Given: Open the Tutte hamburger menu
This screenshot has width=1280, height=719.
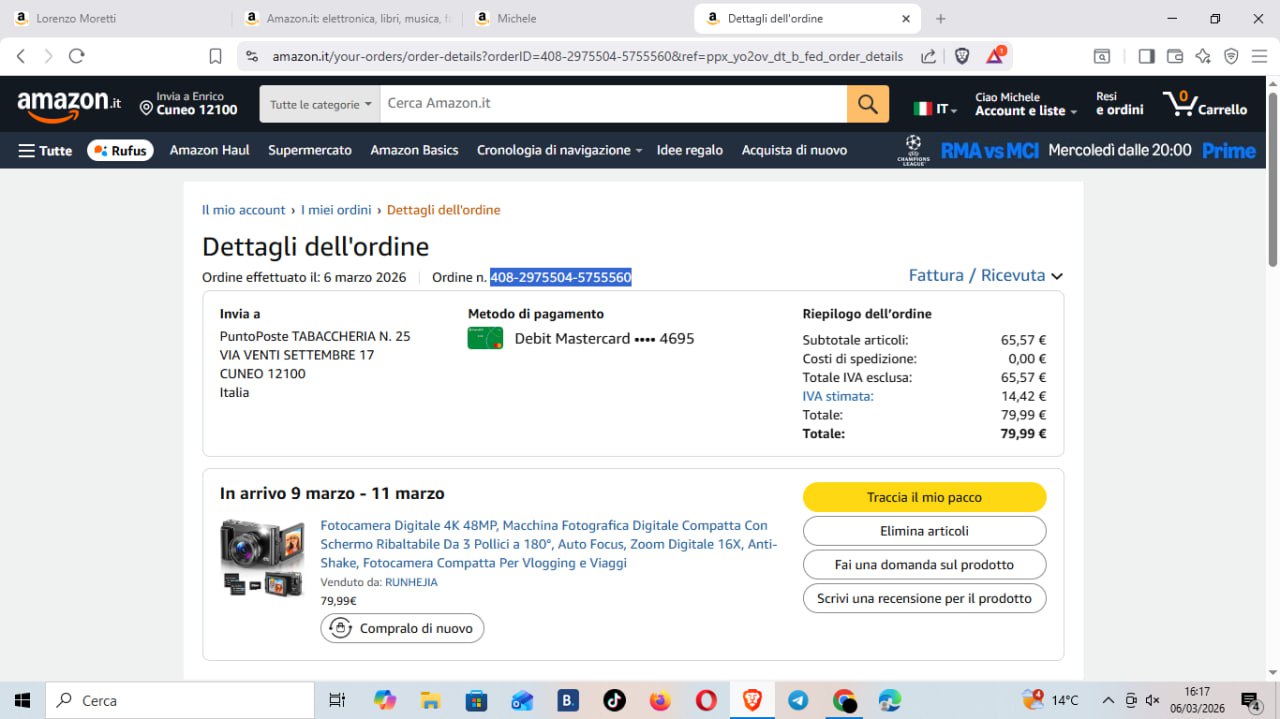Looking at the screenshot, I should (45, 150).
